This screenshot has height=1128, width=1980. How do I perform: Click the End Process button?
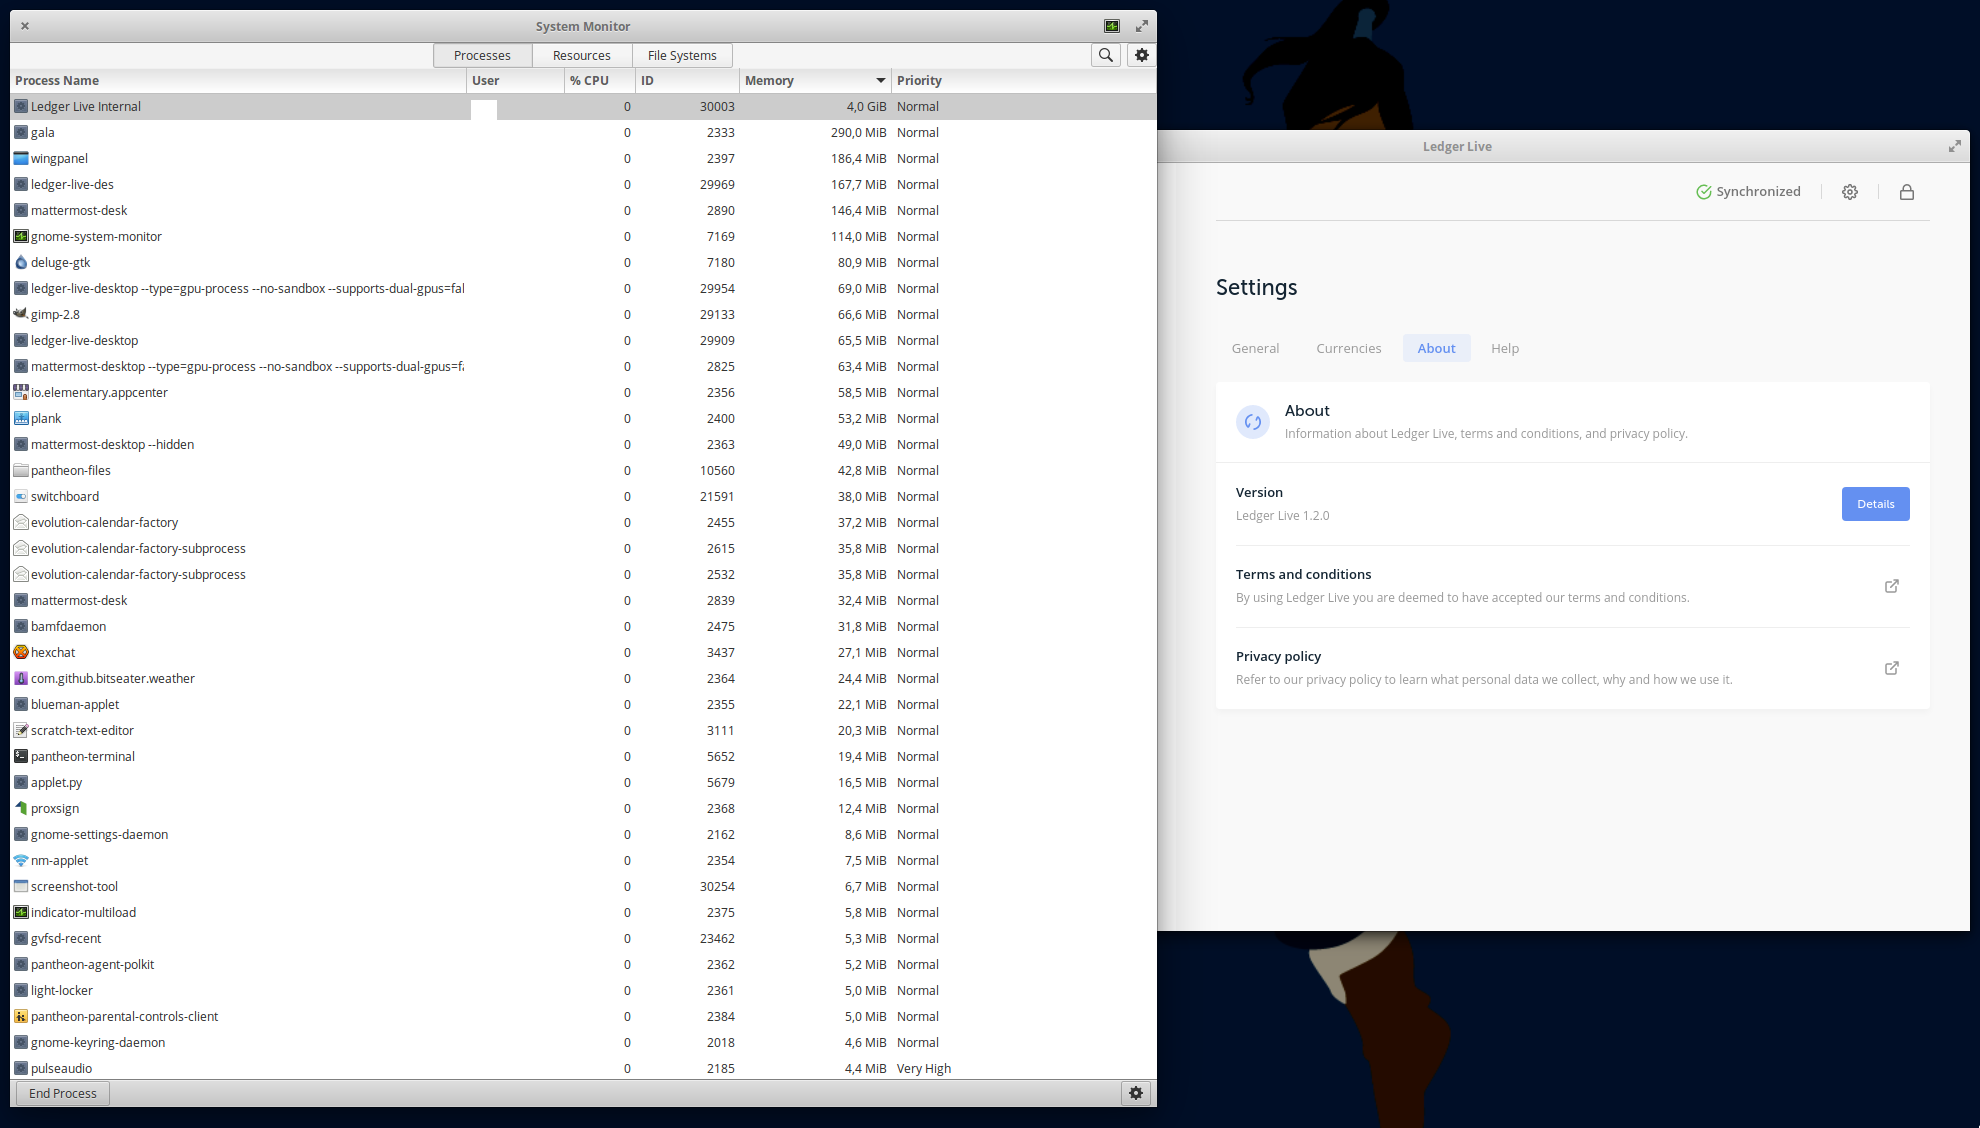pyautogui.click(x=63, y=1093)
